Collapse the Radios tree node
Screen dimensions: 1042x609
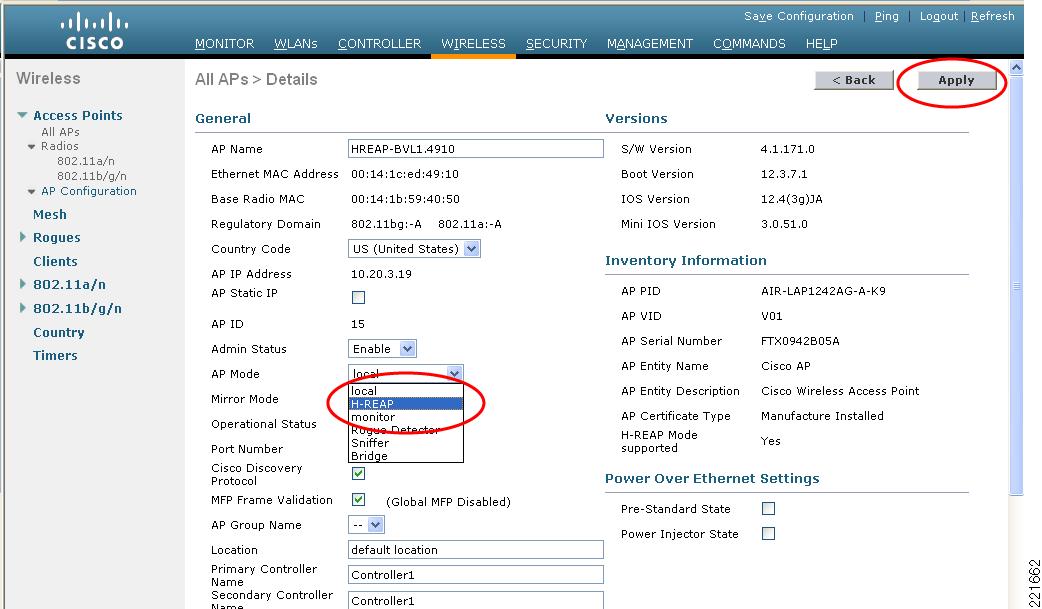[31, 146]
